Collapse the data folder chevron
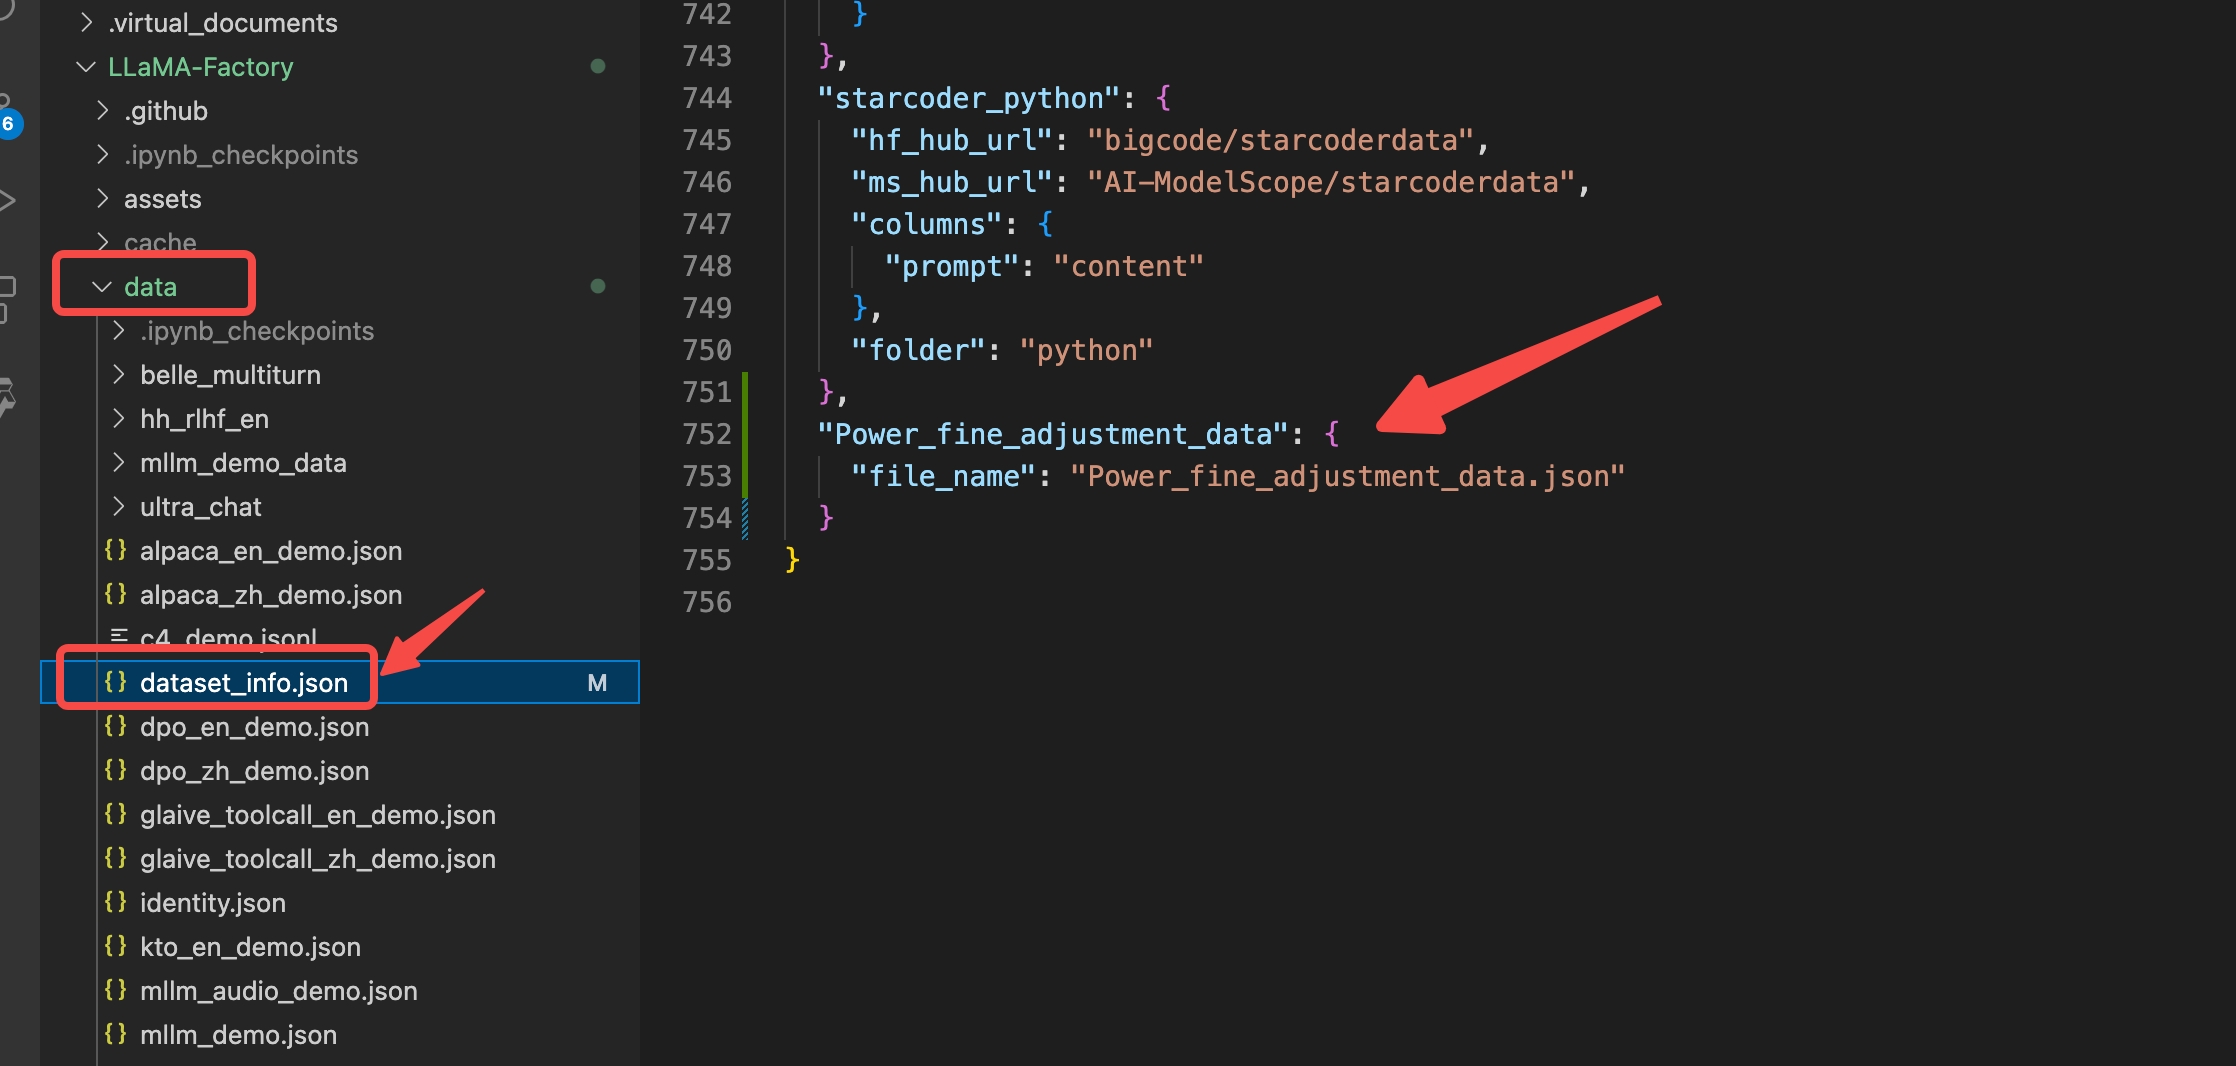 pos(101,287)
